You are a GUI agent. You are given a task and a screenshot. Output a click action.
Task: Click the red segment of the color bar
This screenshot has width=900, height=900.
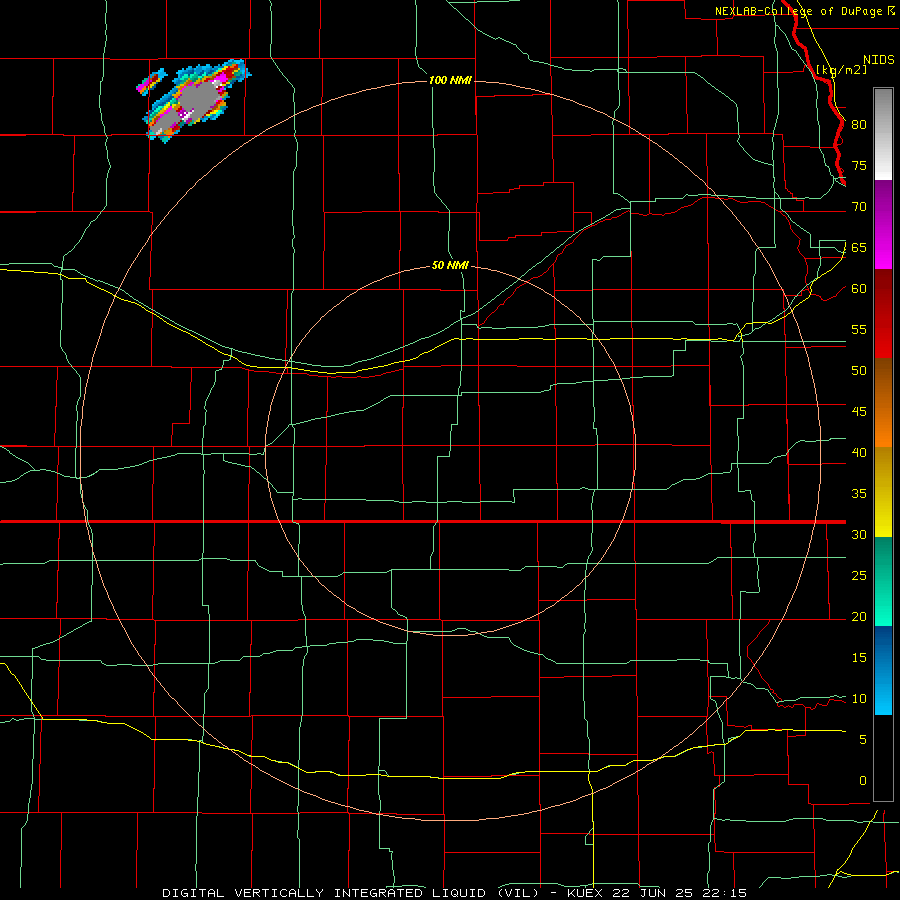pos(883,313)
